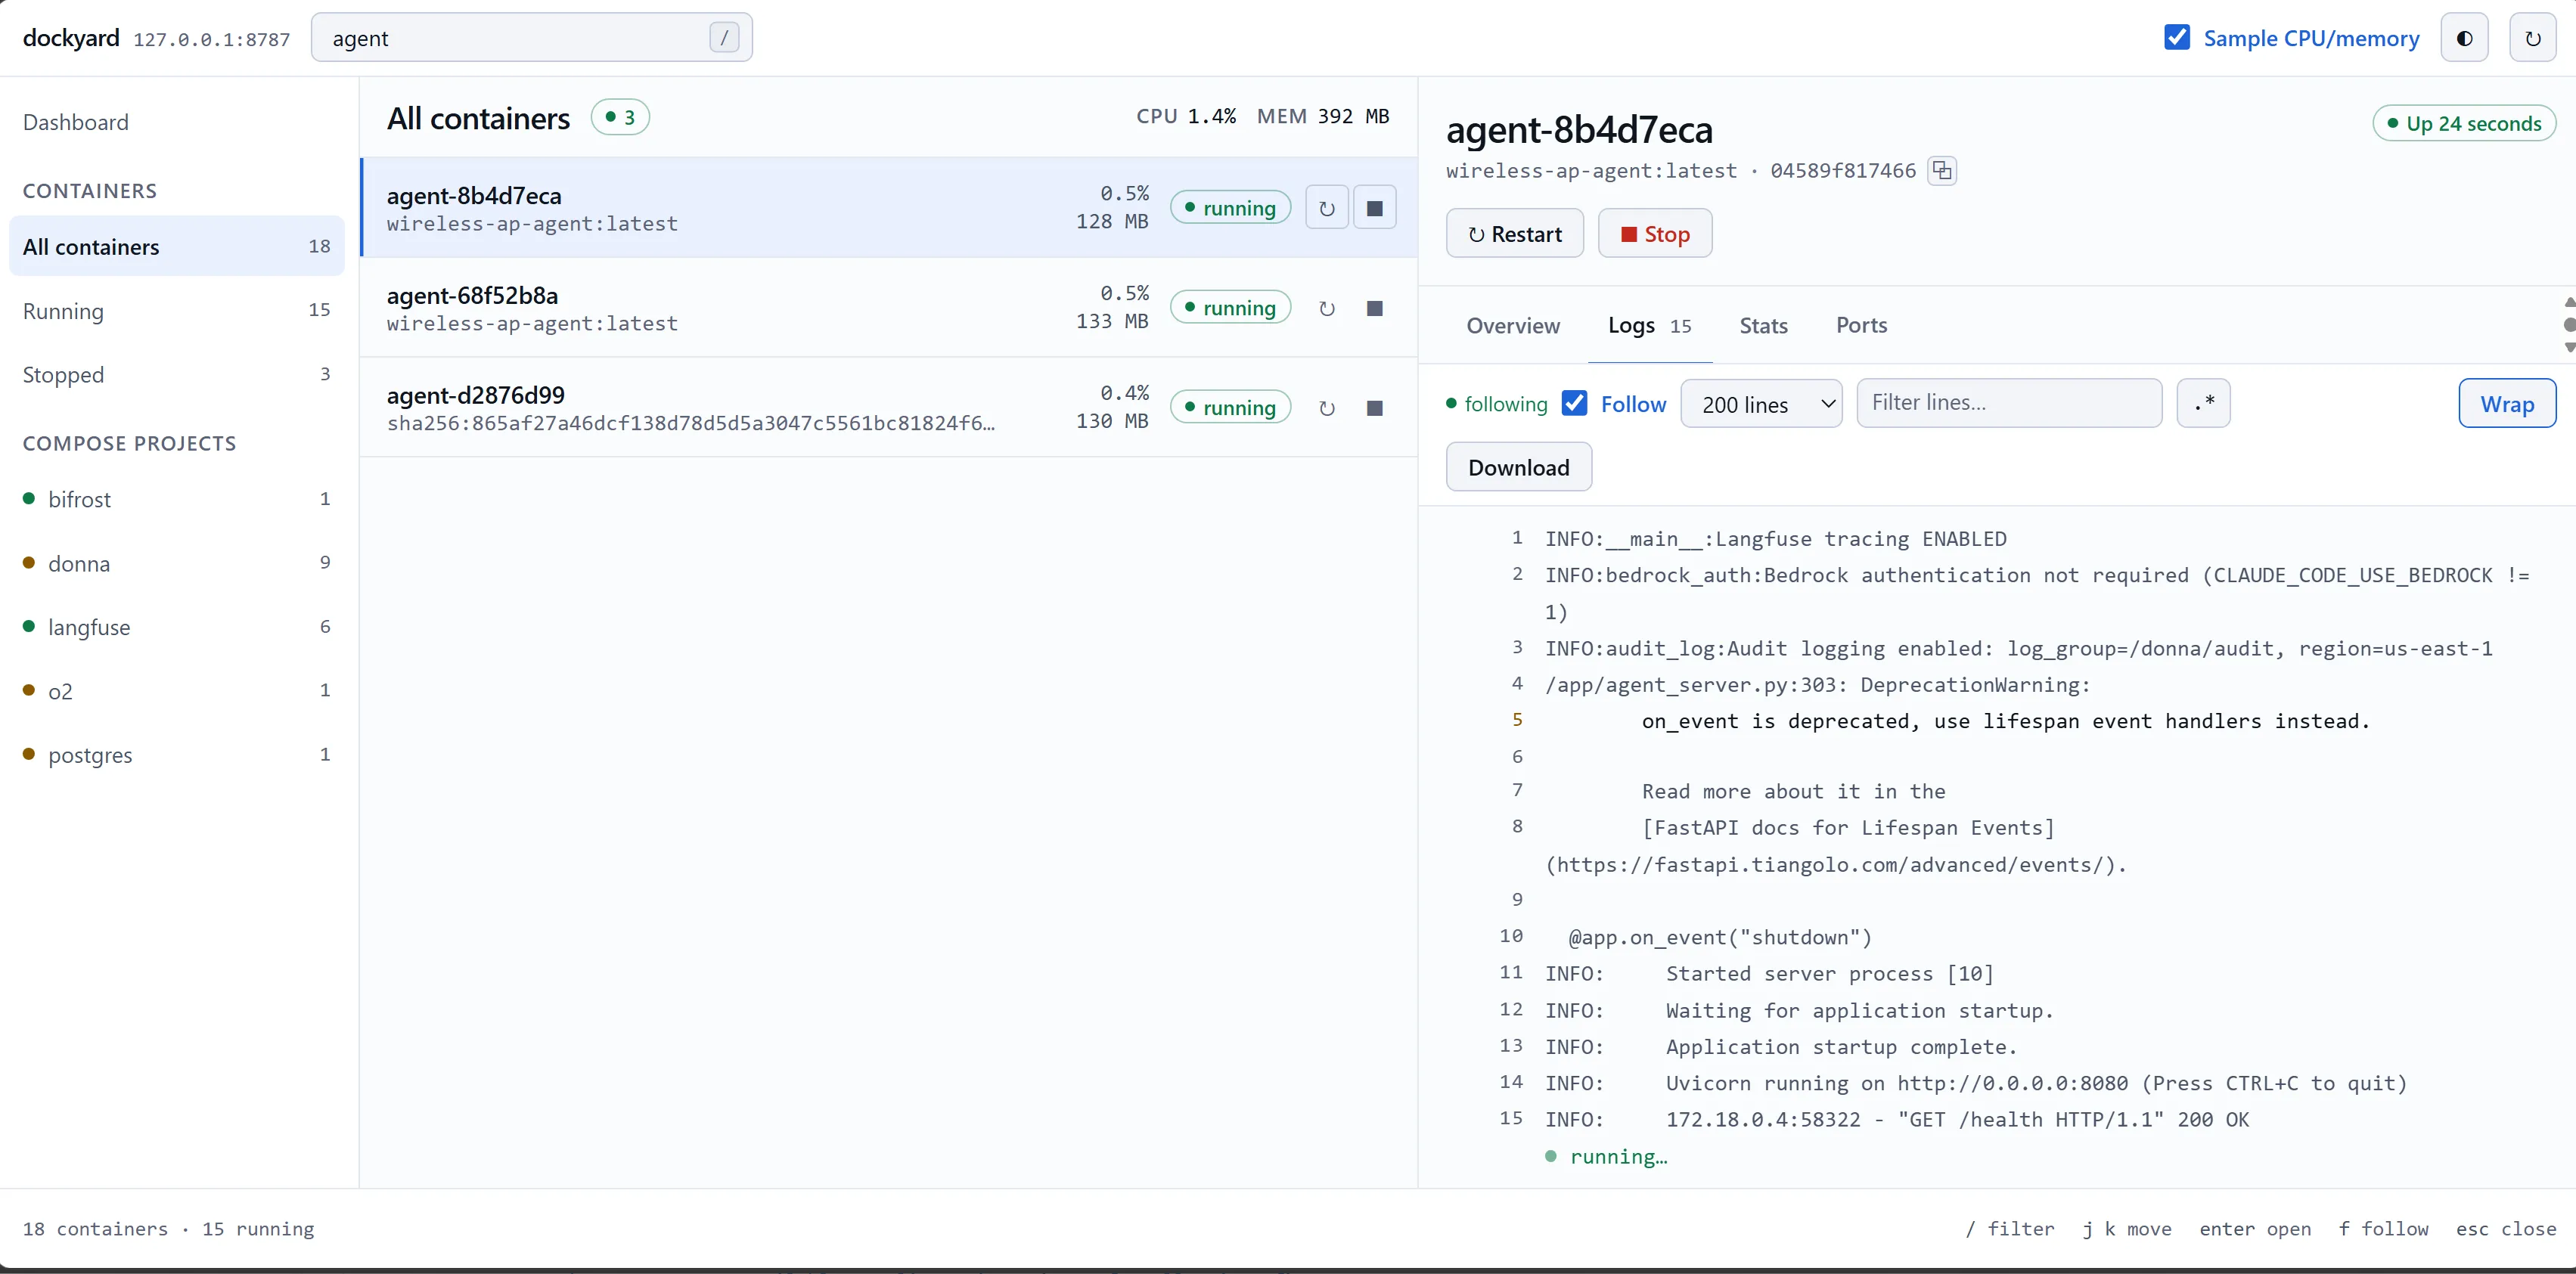Click the 'Up 24 seconds' status badge
The image size is (2576, 1274).
pyautogui.click(x=2464, y=123)
